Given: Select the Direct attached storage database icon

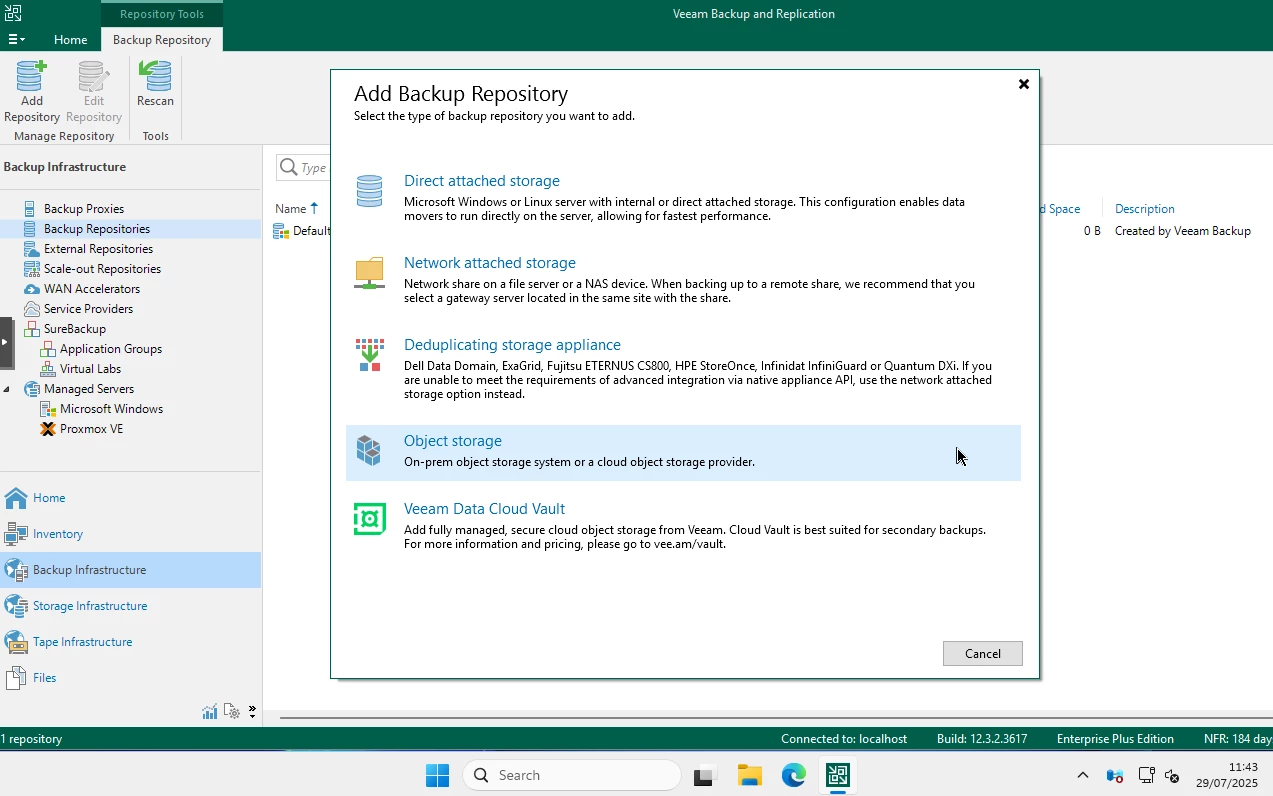Looking at the screenshot, I should click(x=370, y=191).
